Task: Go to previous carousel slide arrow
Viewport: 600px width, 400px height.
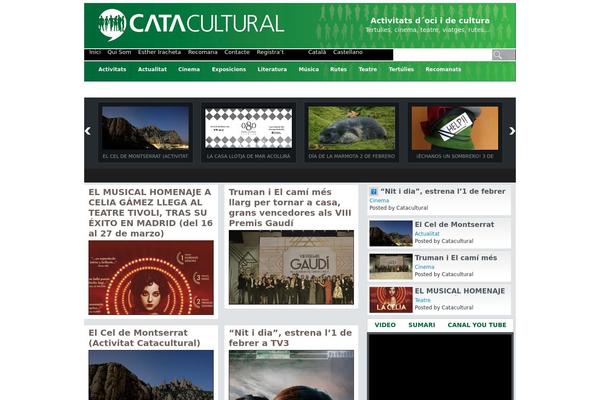Action: pyautogui.click(x=88, y=131)
